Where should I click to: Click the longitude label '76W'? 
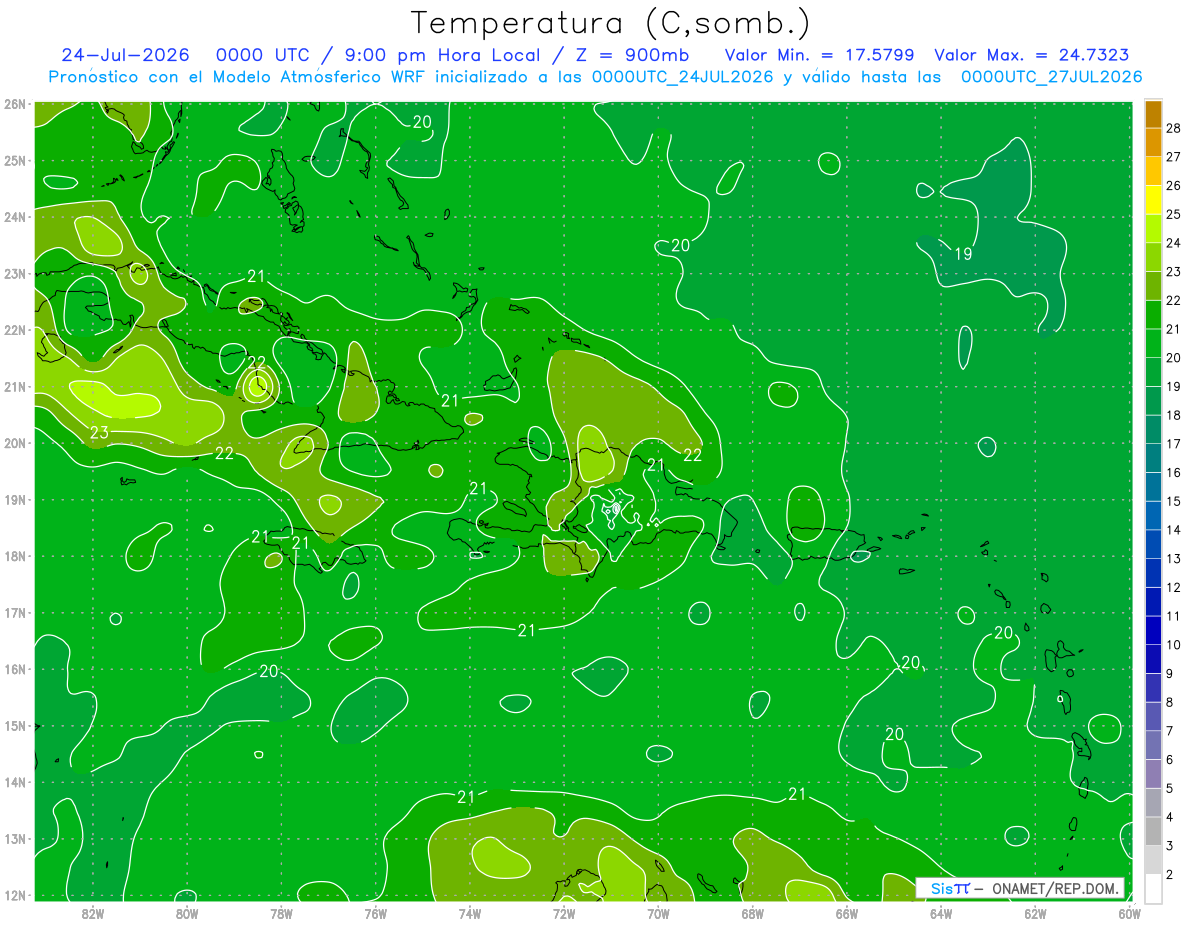point(375,913)
